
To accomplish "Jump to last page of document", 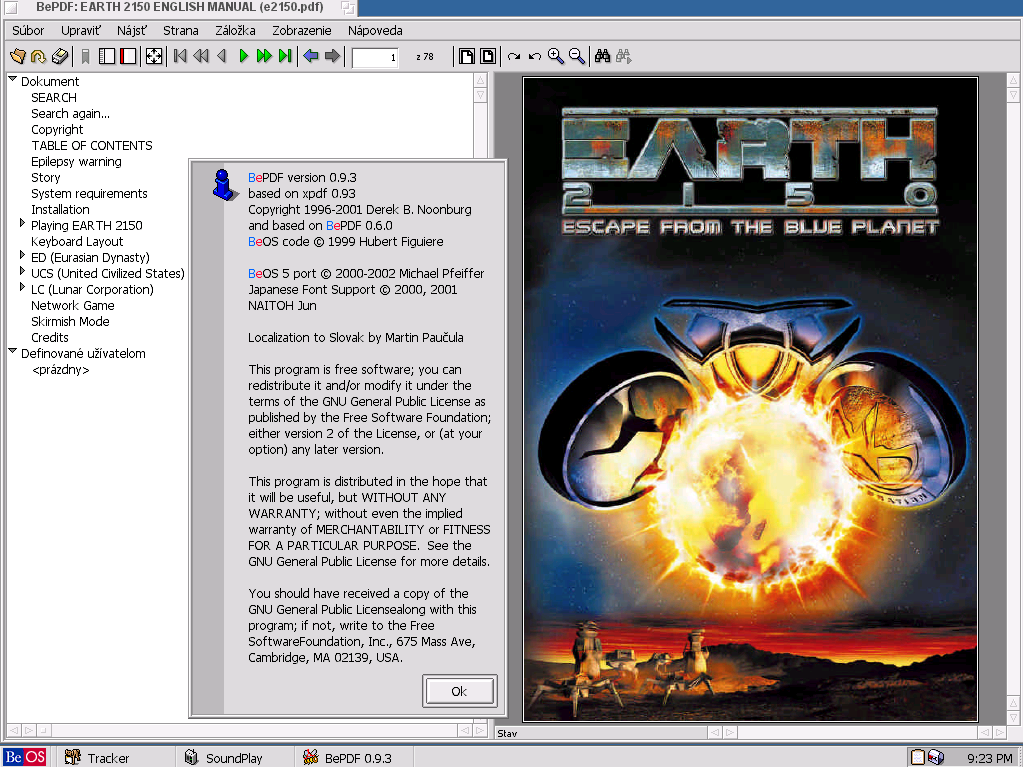I will (286, 56).
